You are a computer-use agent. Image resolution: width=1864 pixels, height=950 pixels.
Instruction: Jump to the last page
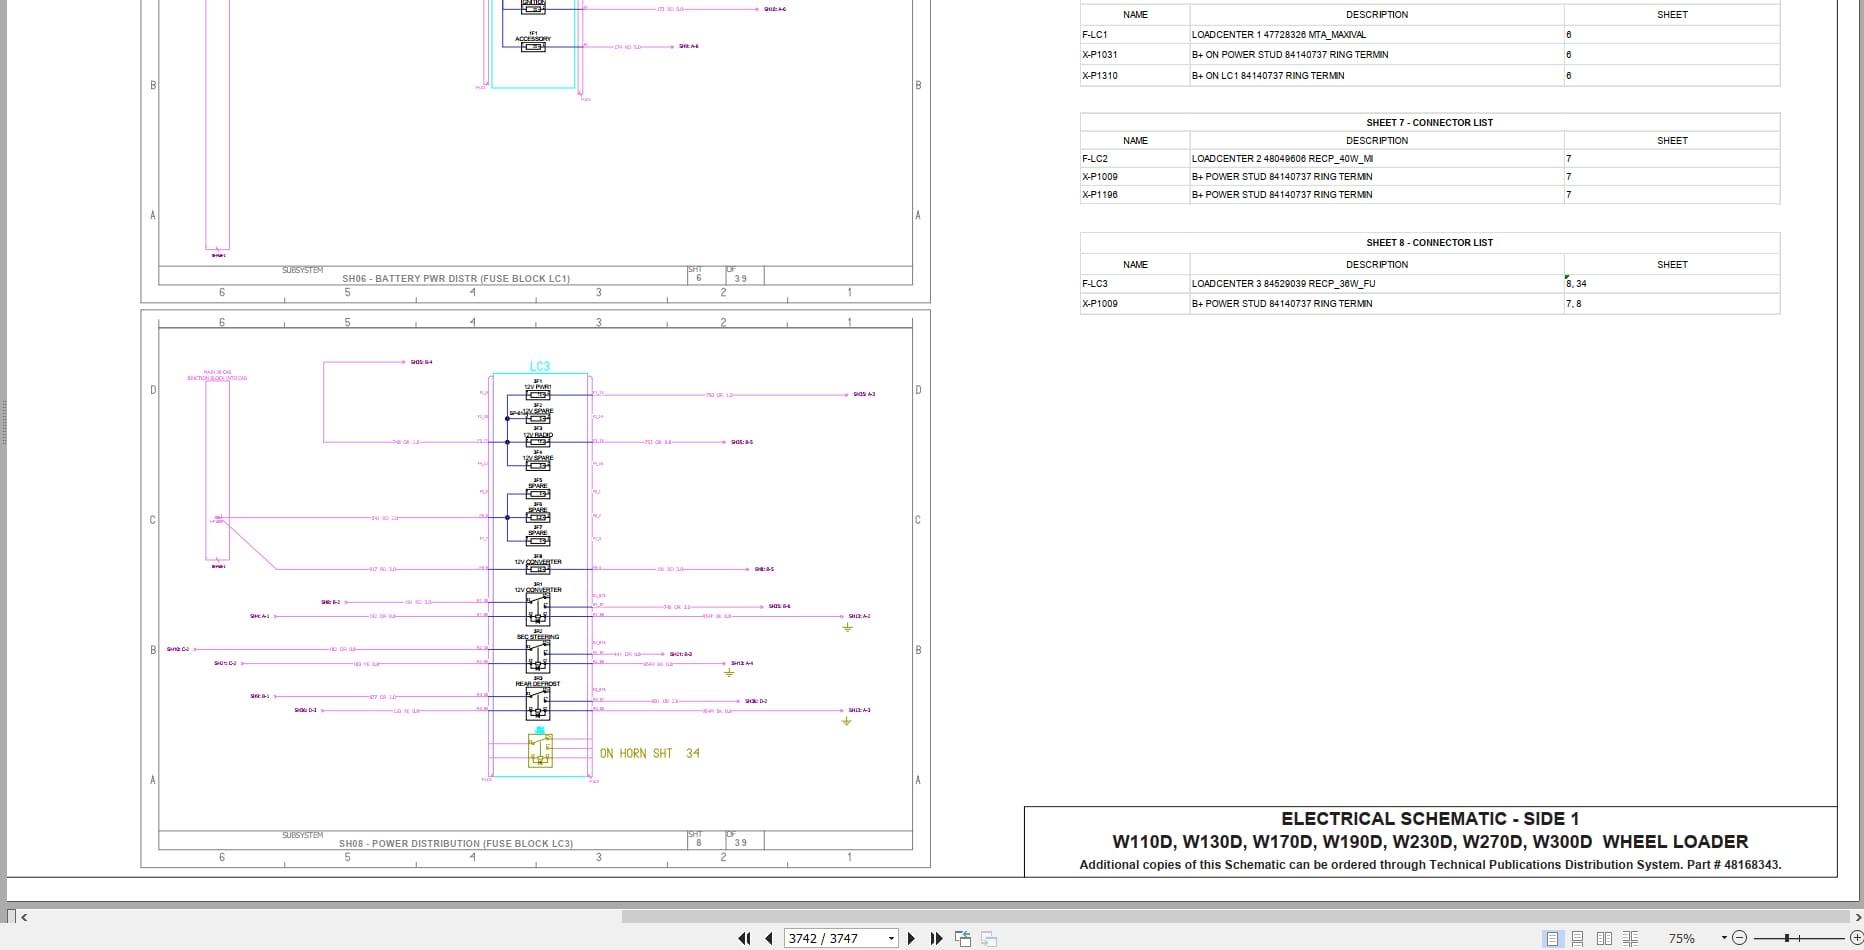936,938
